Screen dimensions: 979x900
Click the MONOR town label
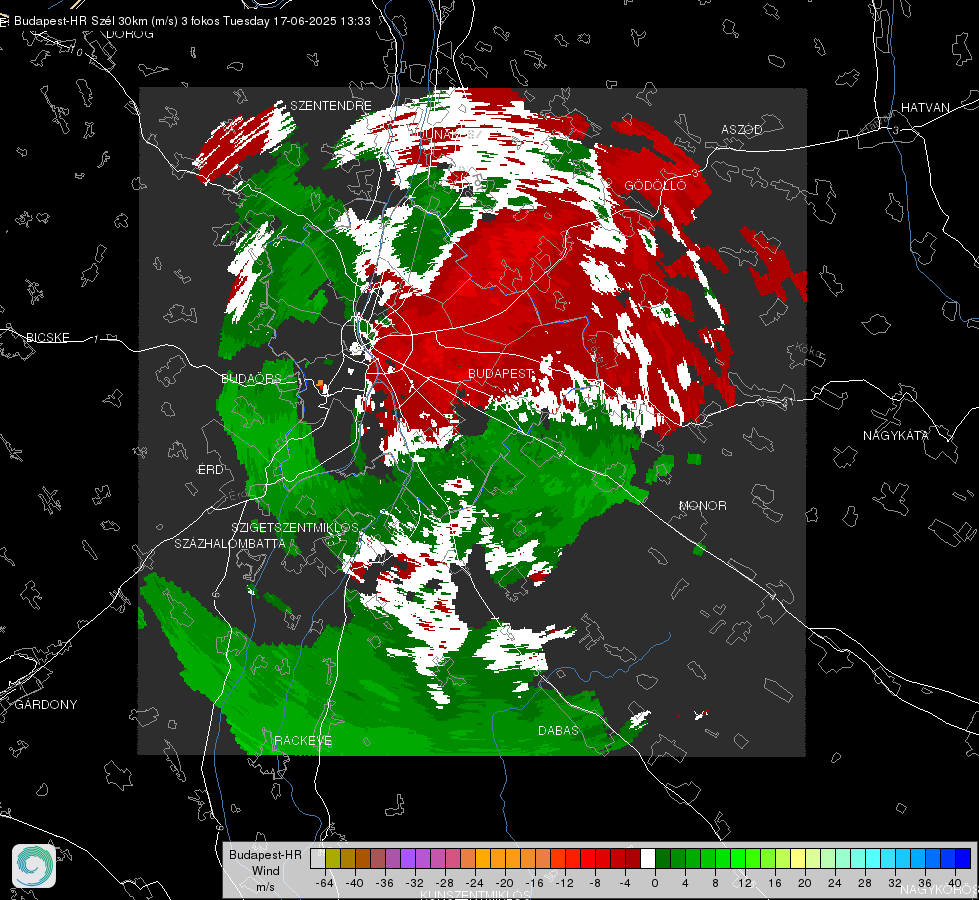click(x=702, y=506)
